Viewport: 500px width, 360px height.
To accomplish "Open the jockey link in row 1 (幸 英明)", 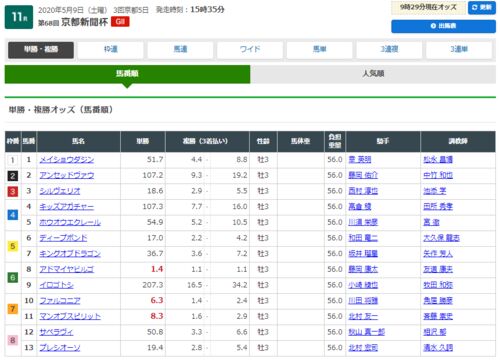I will [360, 160].
